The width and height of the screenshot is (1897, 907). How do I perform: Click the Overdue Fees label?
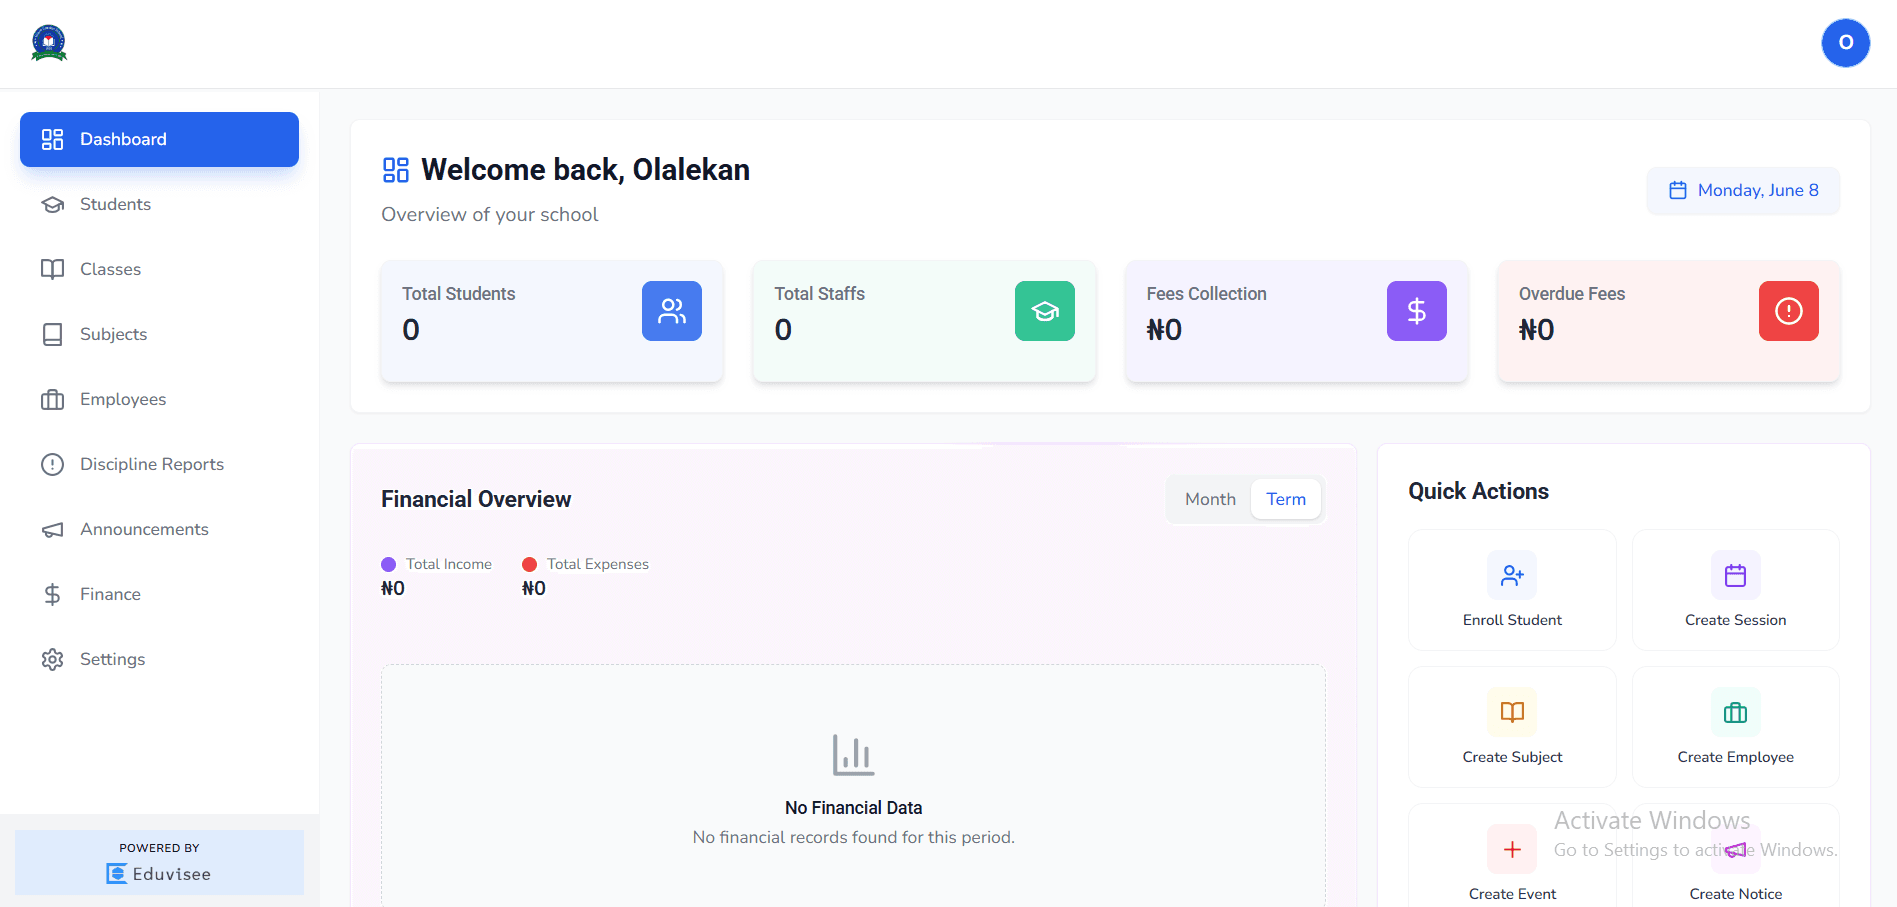click(1571, 294)
